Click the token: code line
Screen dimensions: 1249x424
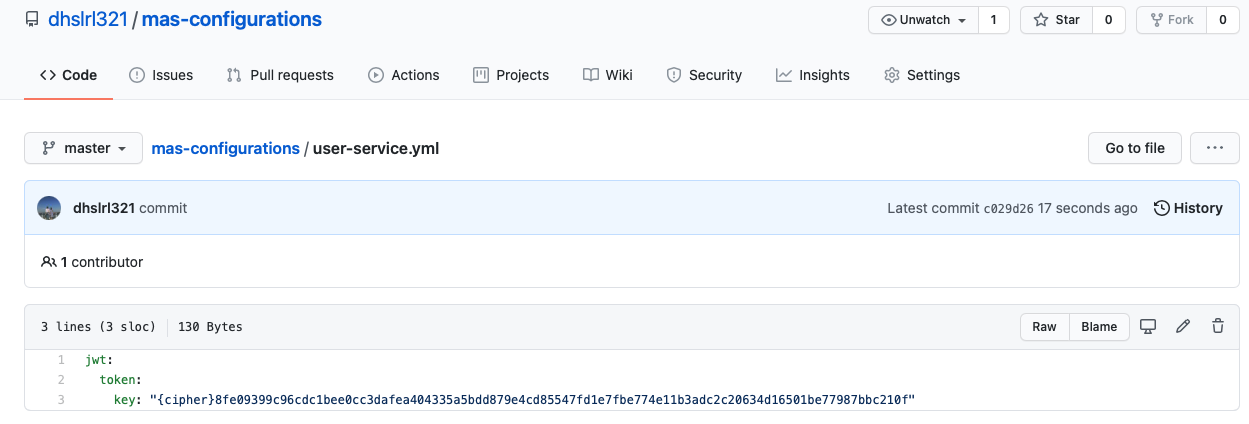click(x=120, y=380)
